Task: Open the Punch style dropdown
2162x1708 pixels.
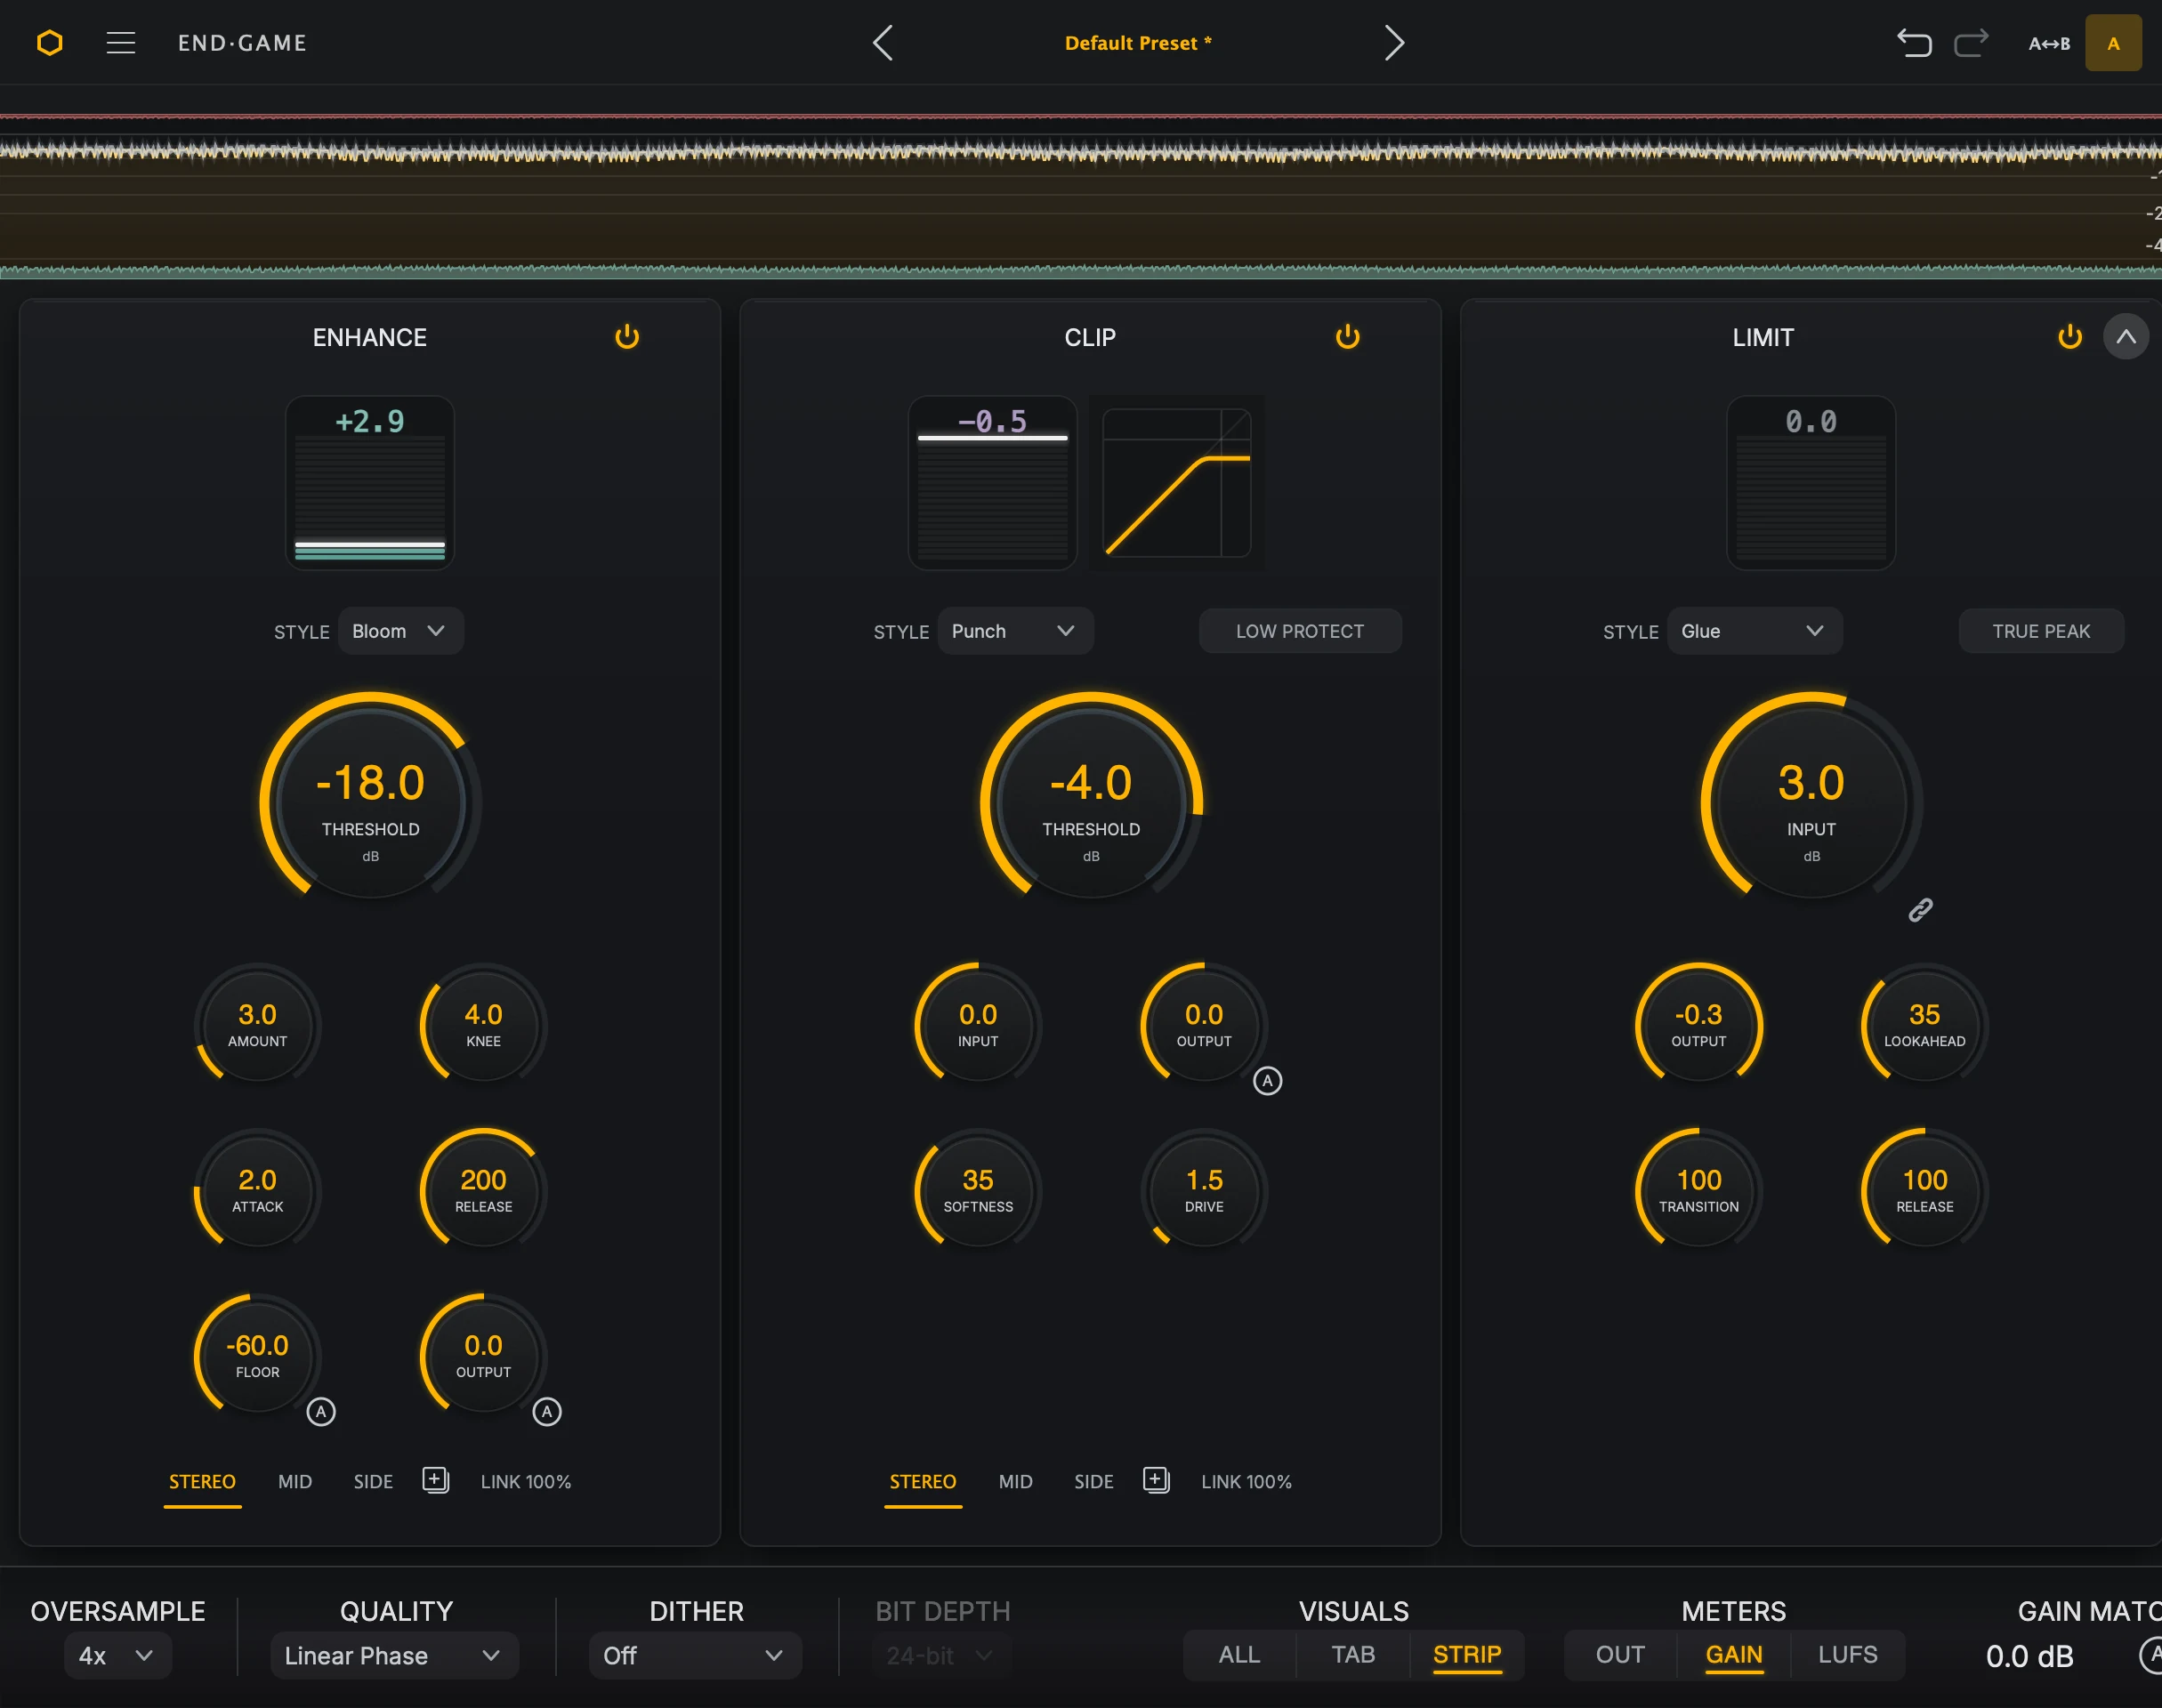Action: click(1015, 631)
